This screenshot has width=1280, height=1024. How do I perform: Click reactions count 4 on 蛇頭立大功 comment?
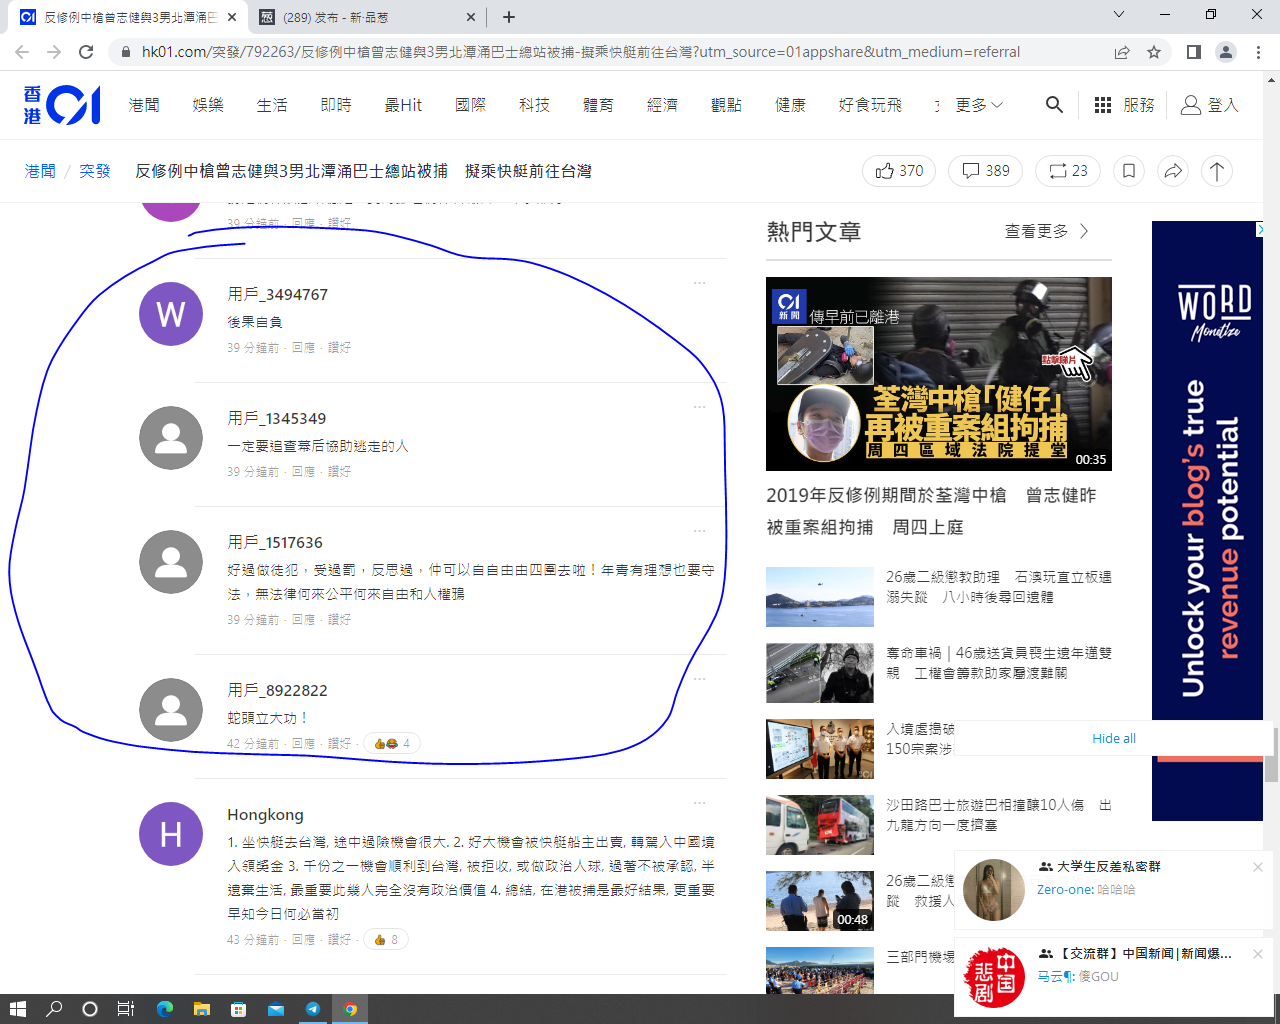coord(391,744)
